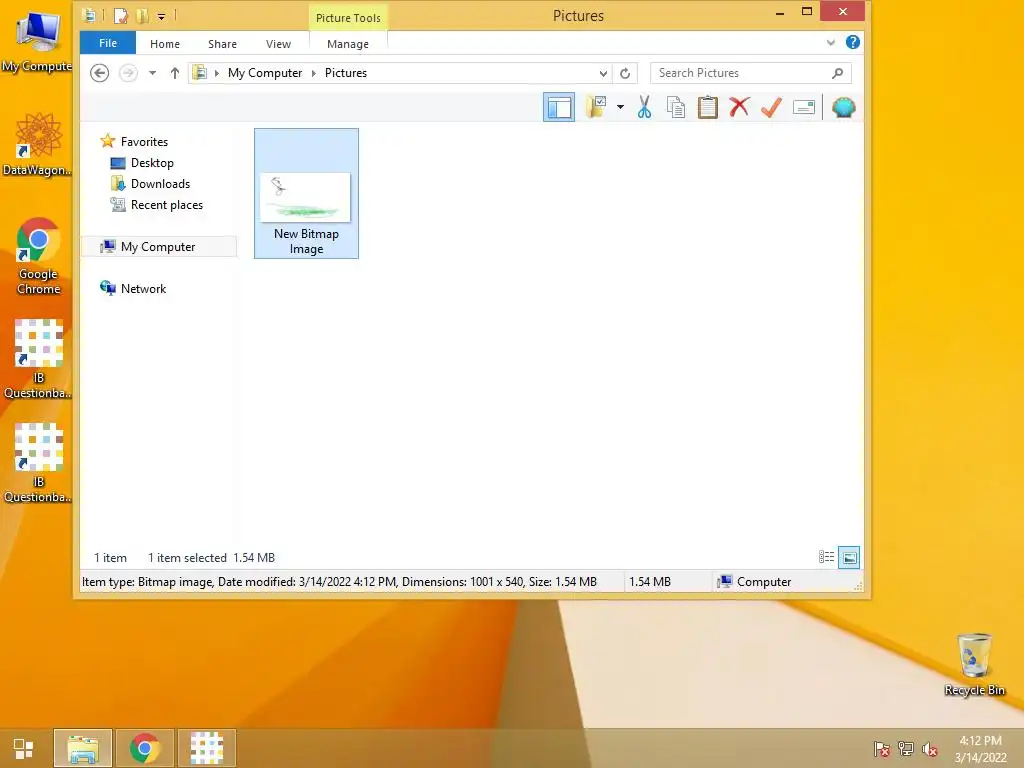Viewport: 1024px width, 768px height.
Task: Select the Google Chrome desktop shortcut
Action: coord(39,256)
